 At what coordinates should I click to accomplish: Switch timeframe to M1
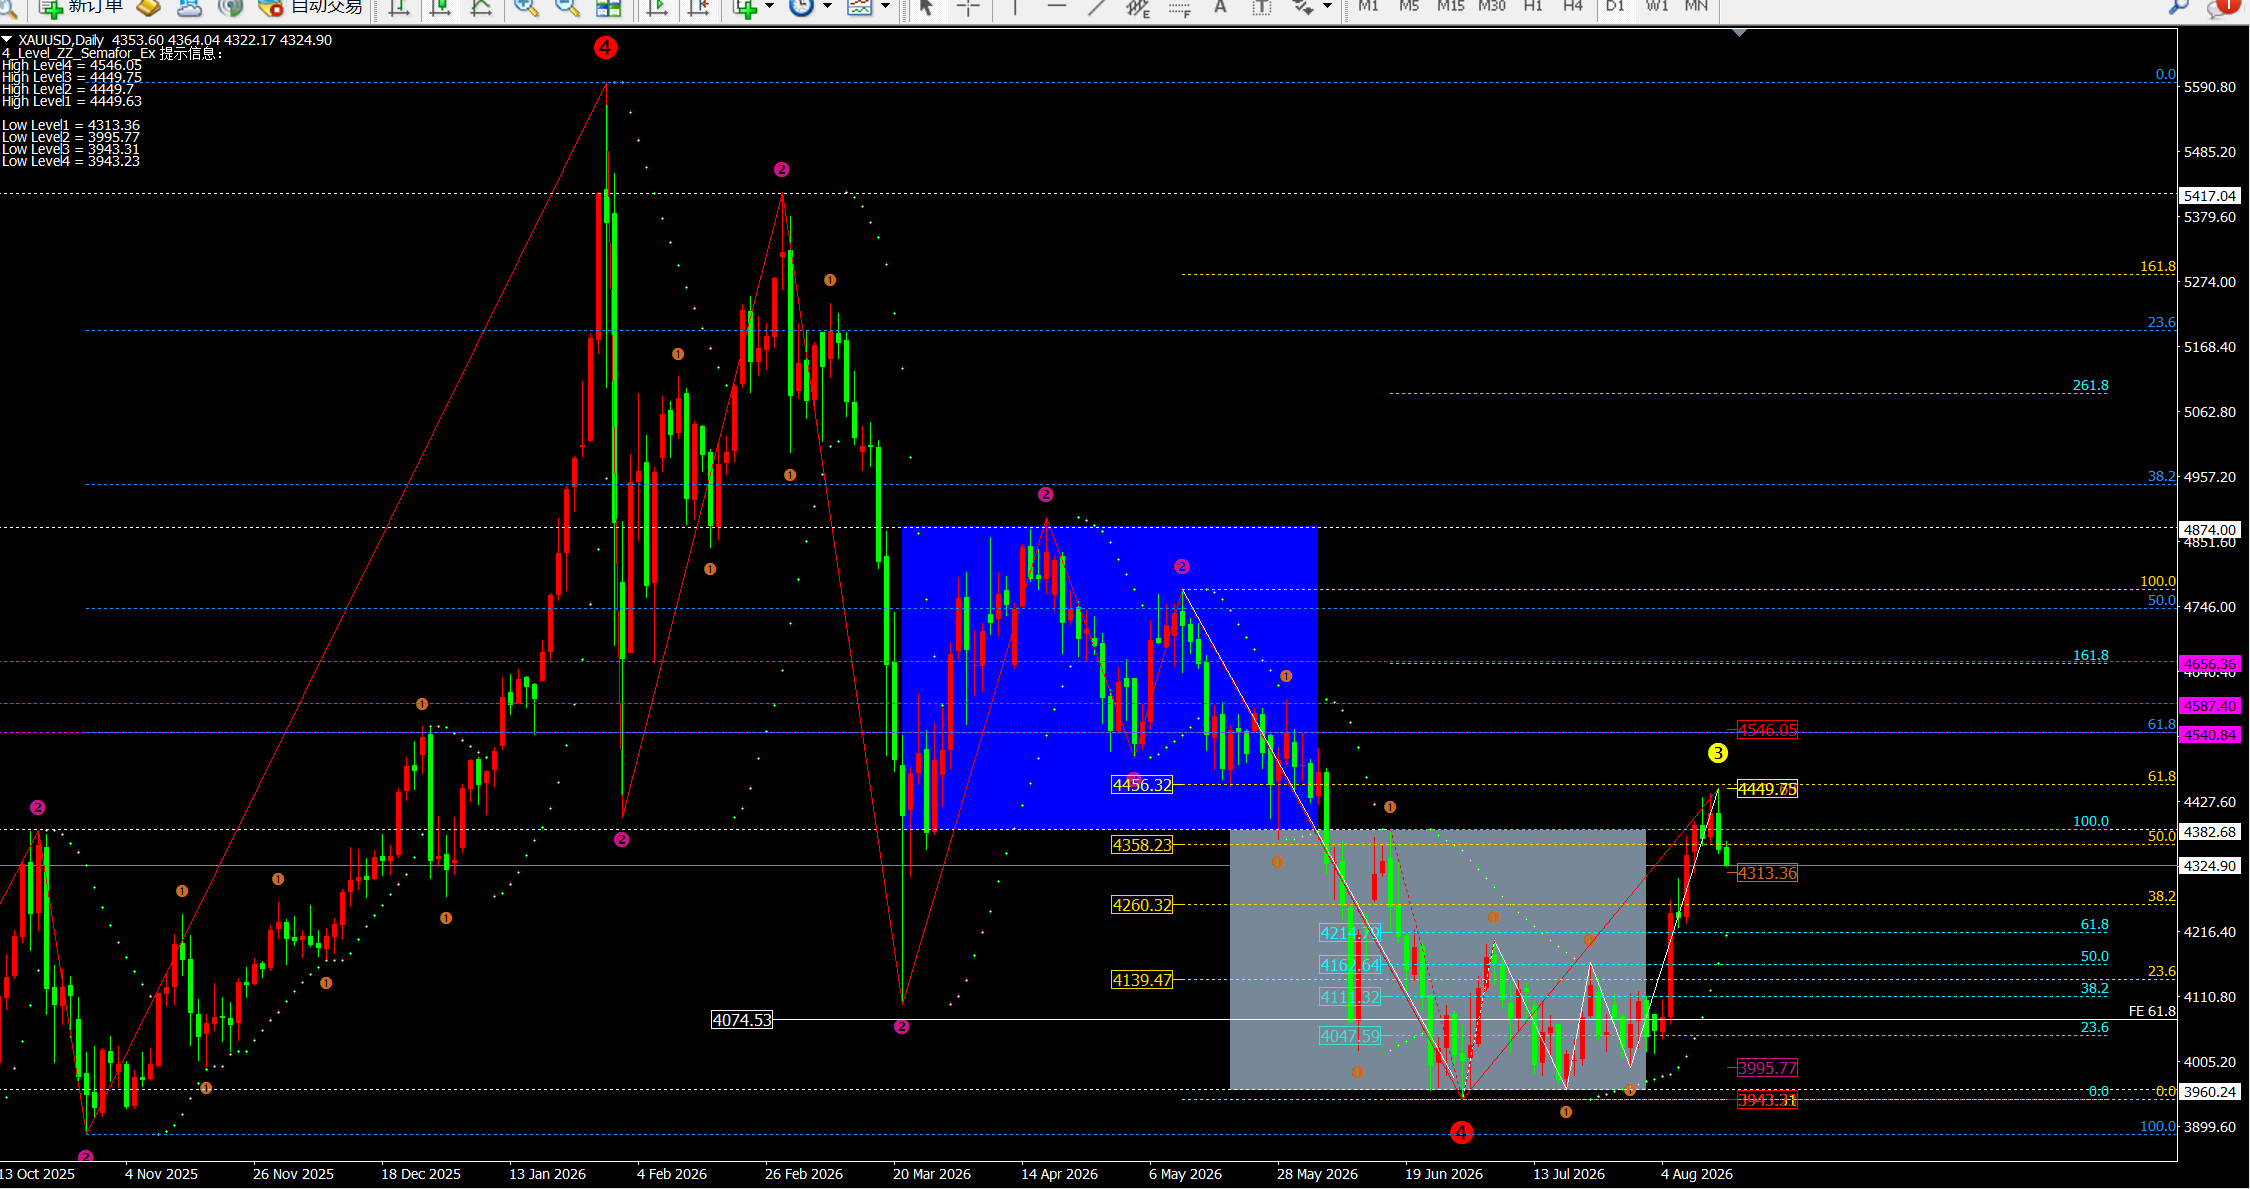coord(1368,6)
